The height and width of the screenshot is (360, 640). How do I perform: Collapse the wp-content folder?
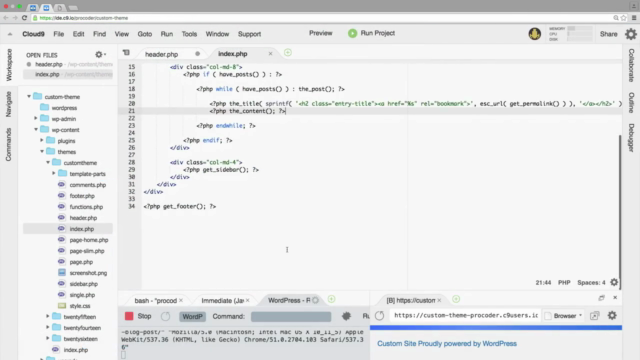coord(36,129)
